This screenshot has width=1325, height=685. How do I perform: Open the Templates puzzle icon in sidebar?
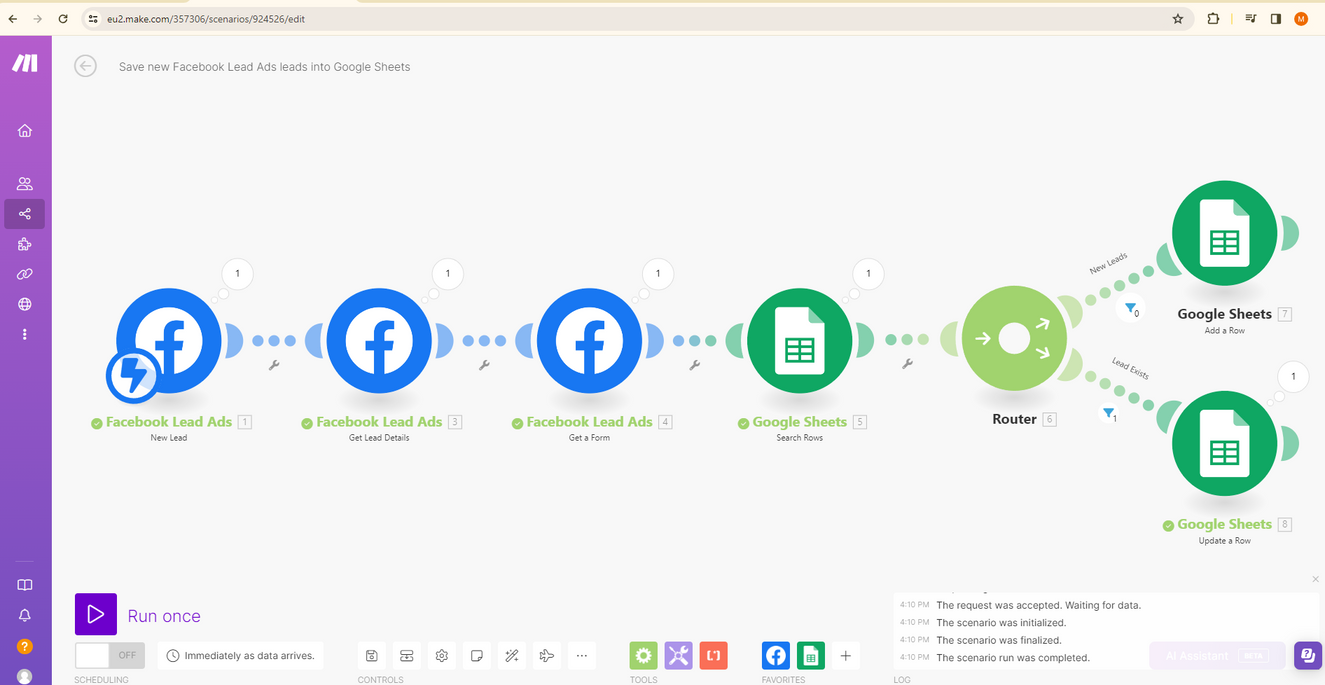[25, 244]
